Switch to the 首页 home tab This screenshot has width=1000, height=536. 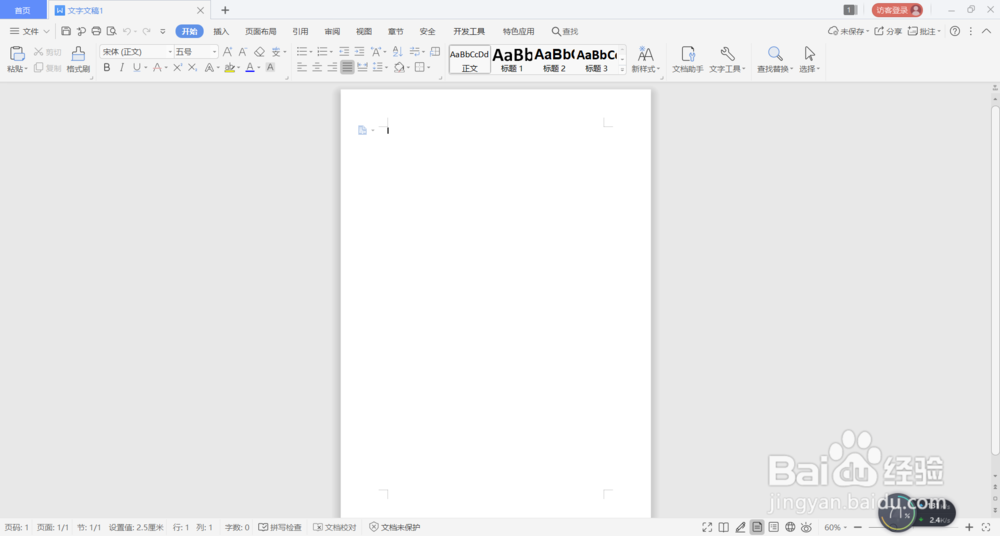pyautogui.click(x=22, y=10)
